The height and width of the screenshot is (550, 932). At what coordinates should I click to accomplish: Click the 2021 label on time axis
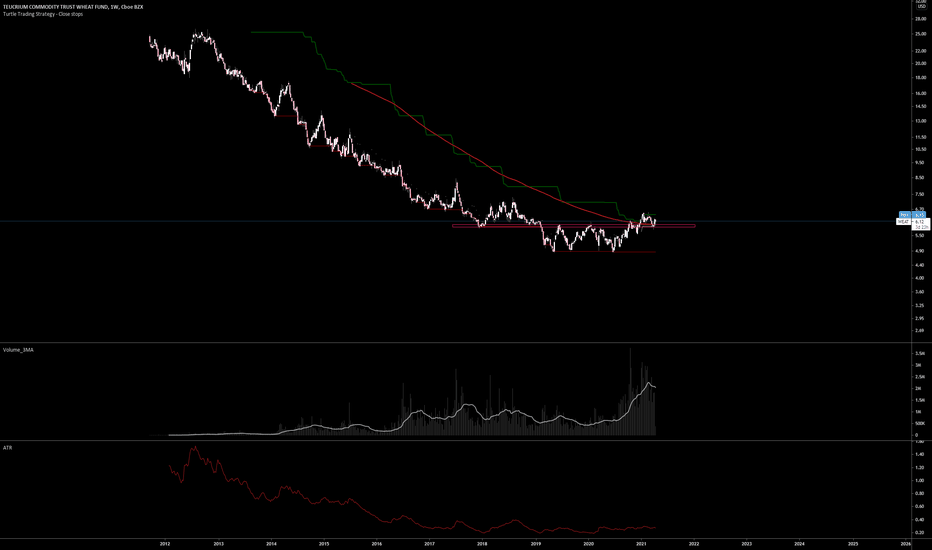[641, 543]
